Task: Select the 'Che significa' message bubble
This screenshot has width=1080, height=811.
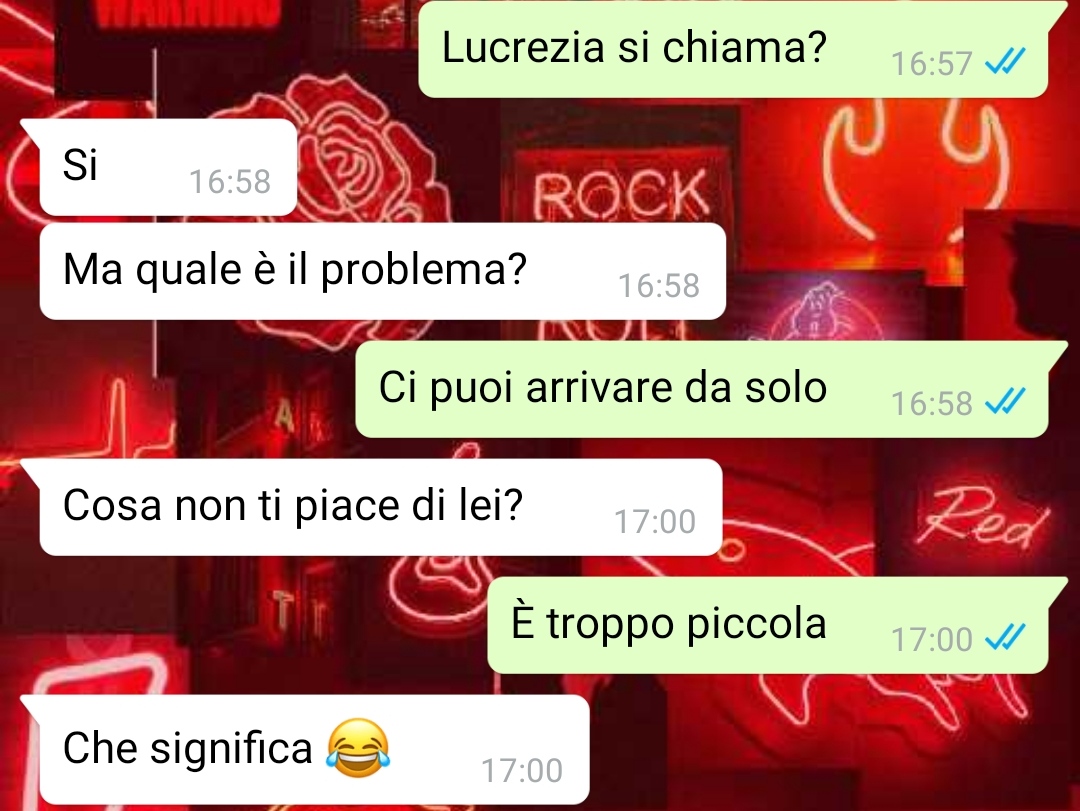Action: [x=314, y=750]
